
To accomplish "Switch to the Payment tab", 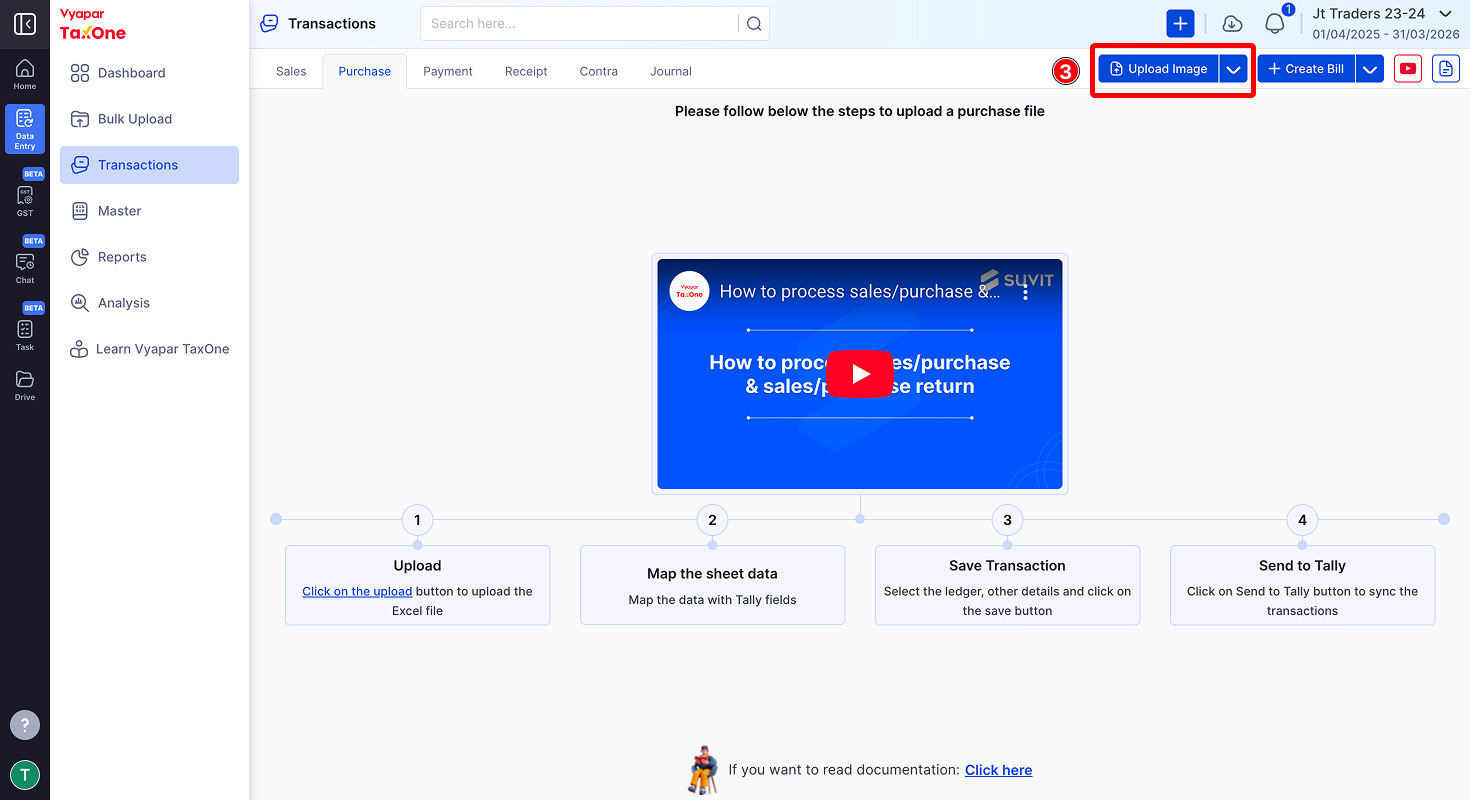I will coord(448,71).
